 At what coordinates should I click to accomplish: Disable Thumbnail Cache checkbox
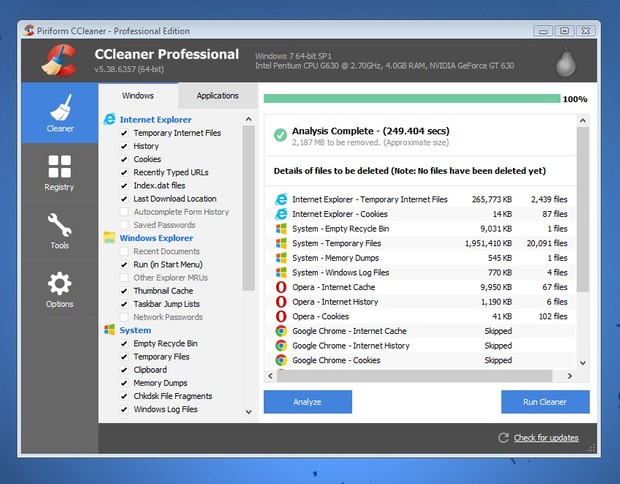click(124, 291)
